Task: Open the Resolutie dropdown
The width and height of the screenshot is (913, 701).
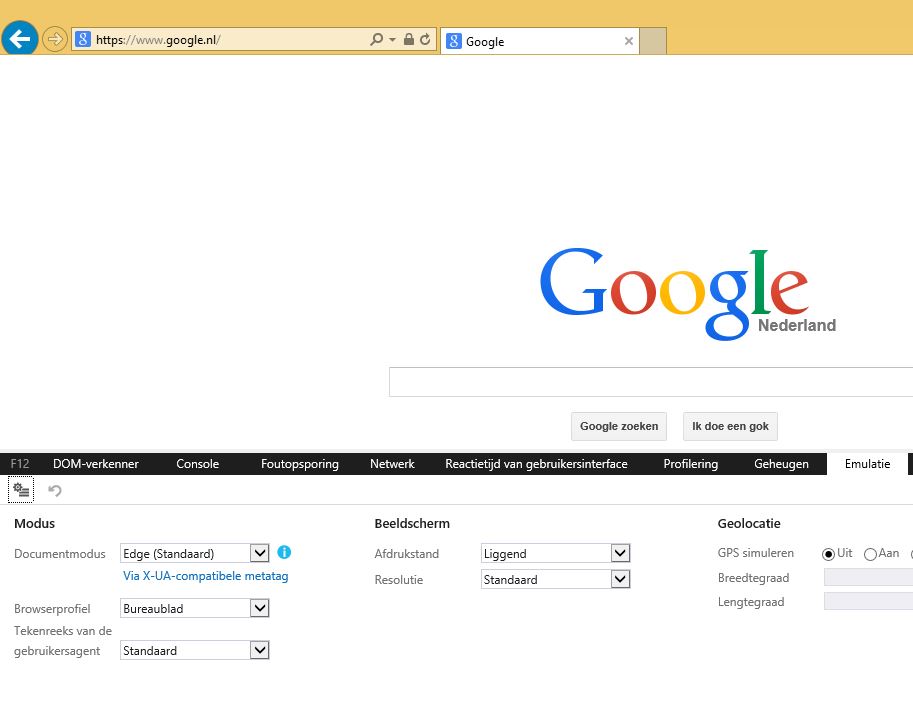Action: (x=555, y=579)
